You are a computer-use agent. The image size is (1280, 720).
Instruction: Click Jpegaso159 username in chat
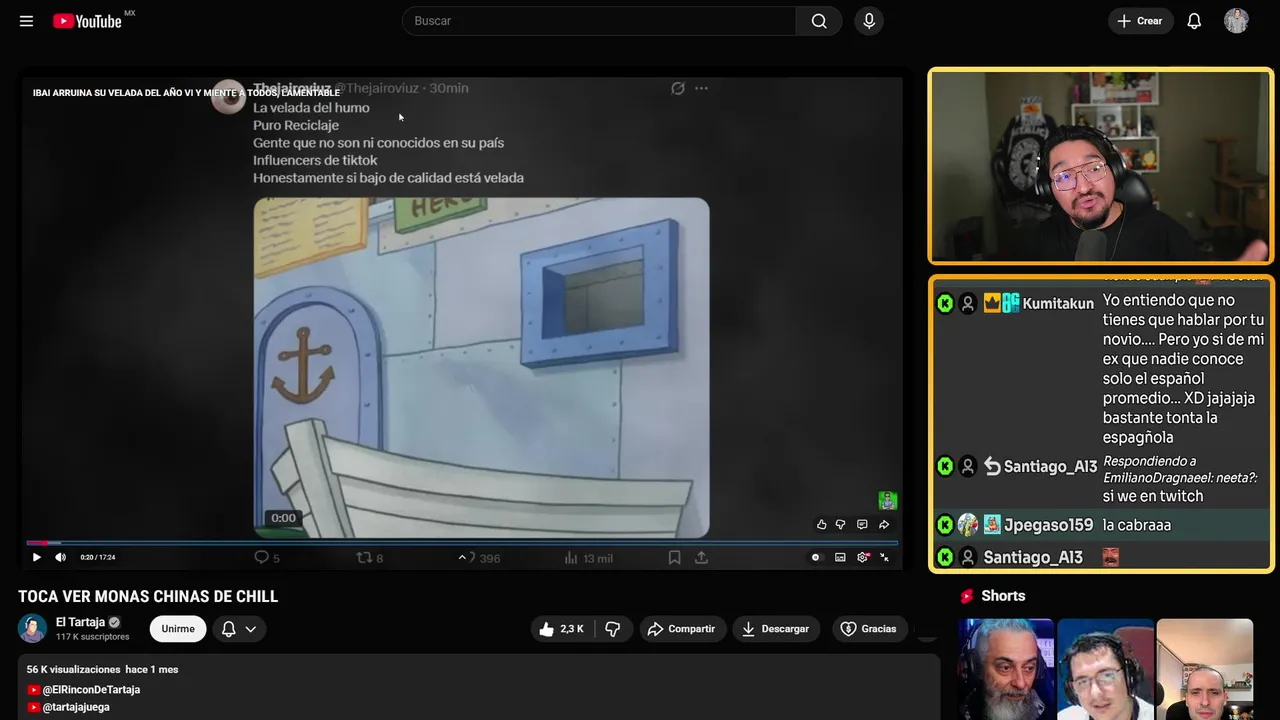click(x=1048, y=525)
